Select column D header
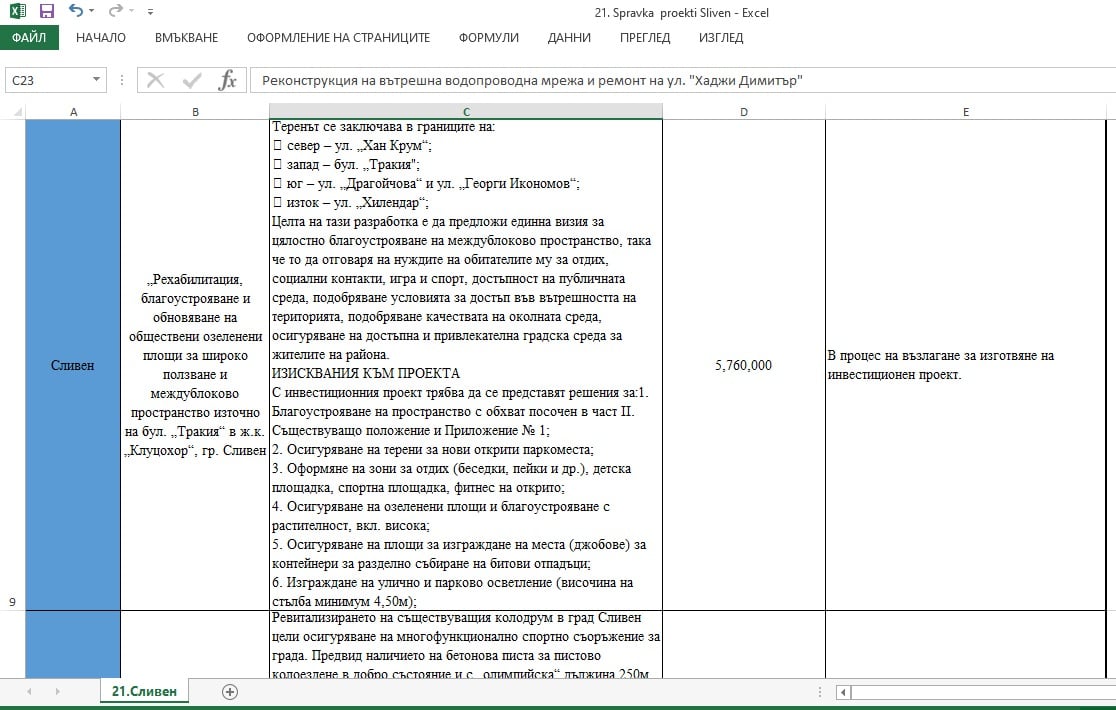Viewport: 1116px width, 710px height. pyautogui.click(x=743, y=112)
